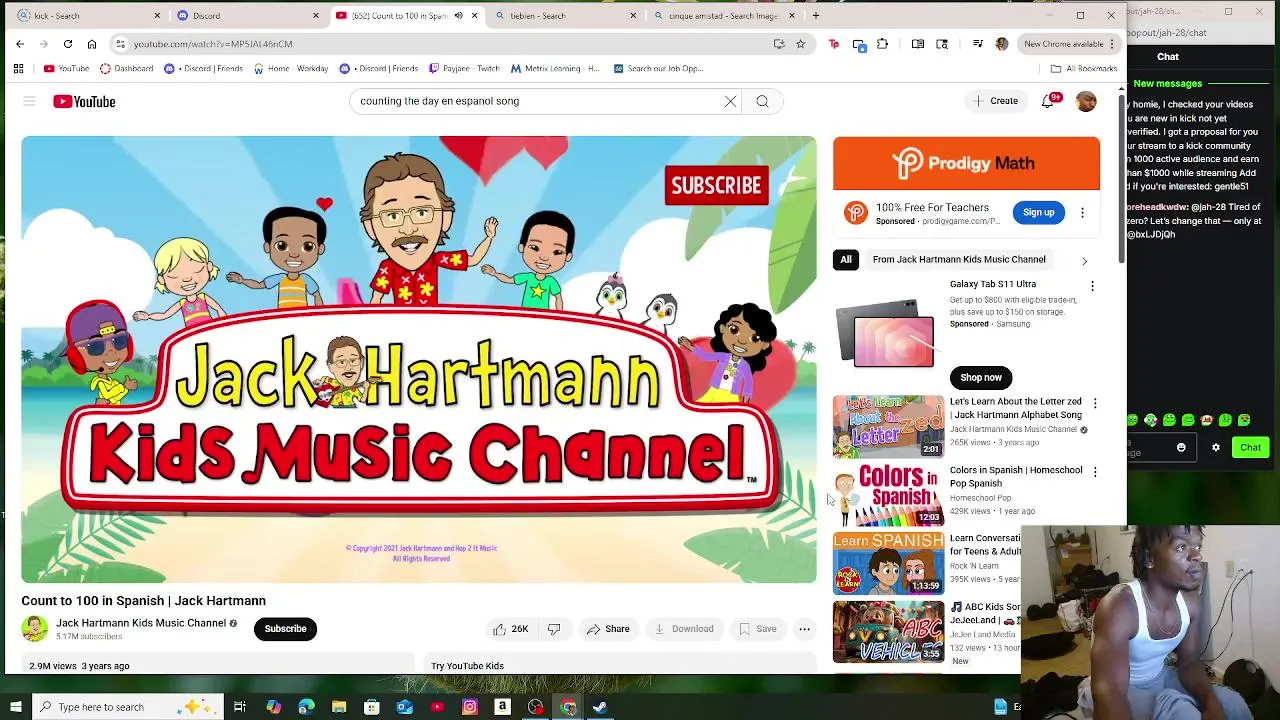The width and height of the screenshot is (1280, 720).
Task: Click Sign up on Prodigy Math ad
Action: (1038, 212)
